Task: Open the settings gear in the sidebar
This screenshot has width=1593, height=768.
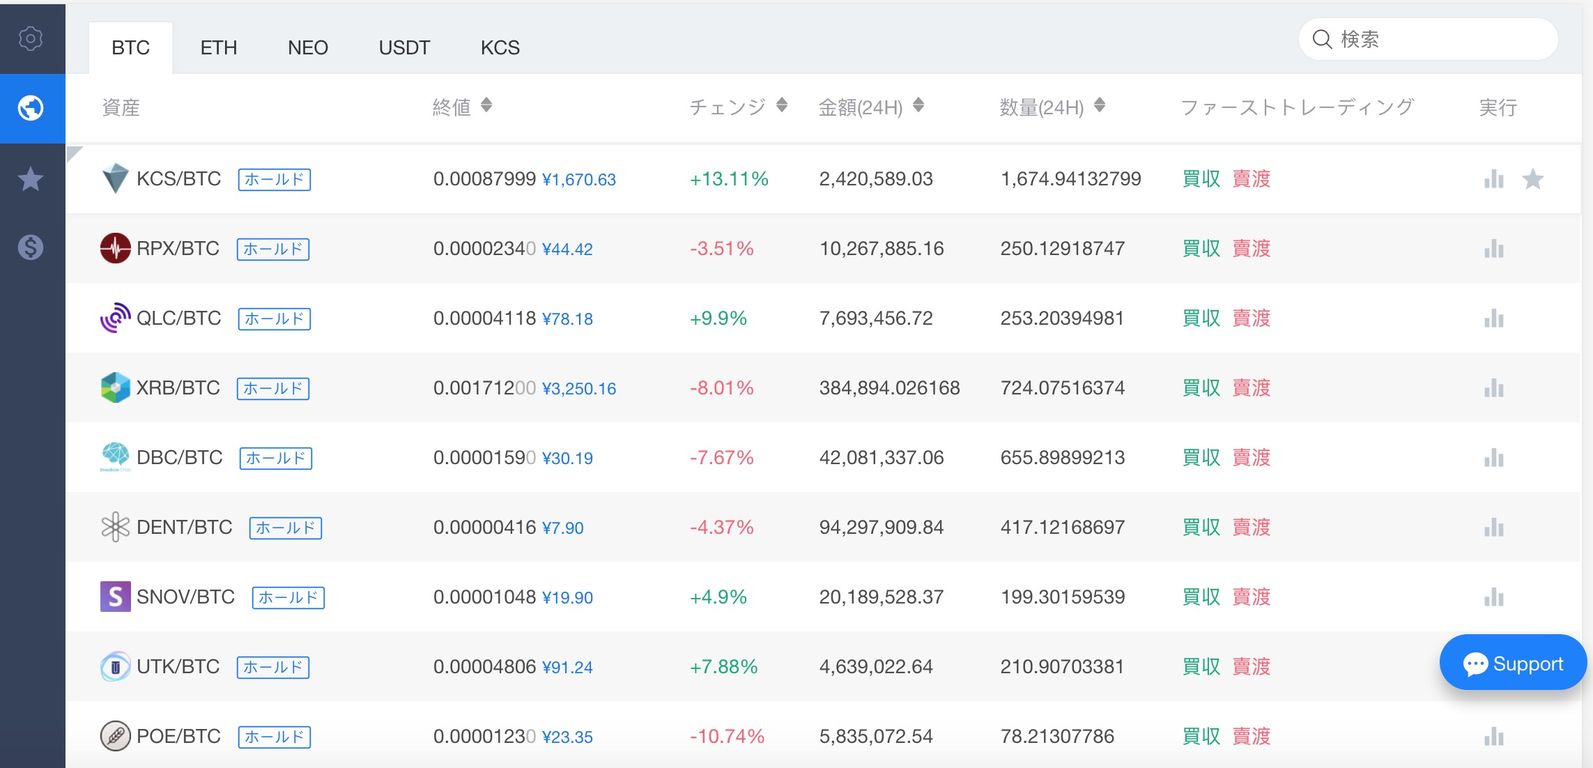Action: click(31, 38)
